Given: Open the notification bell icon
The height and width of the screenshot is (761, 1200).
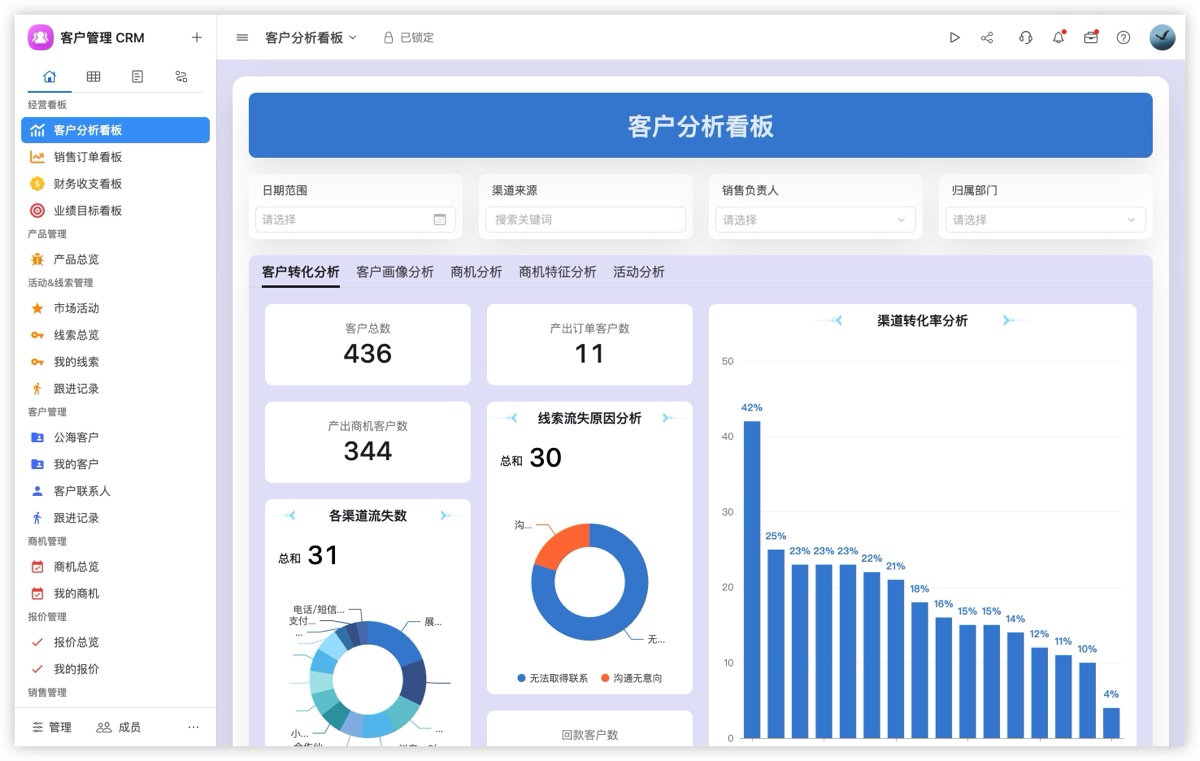Looking at the screenshot, I should coord(1058,37).
